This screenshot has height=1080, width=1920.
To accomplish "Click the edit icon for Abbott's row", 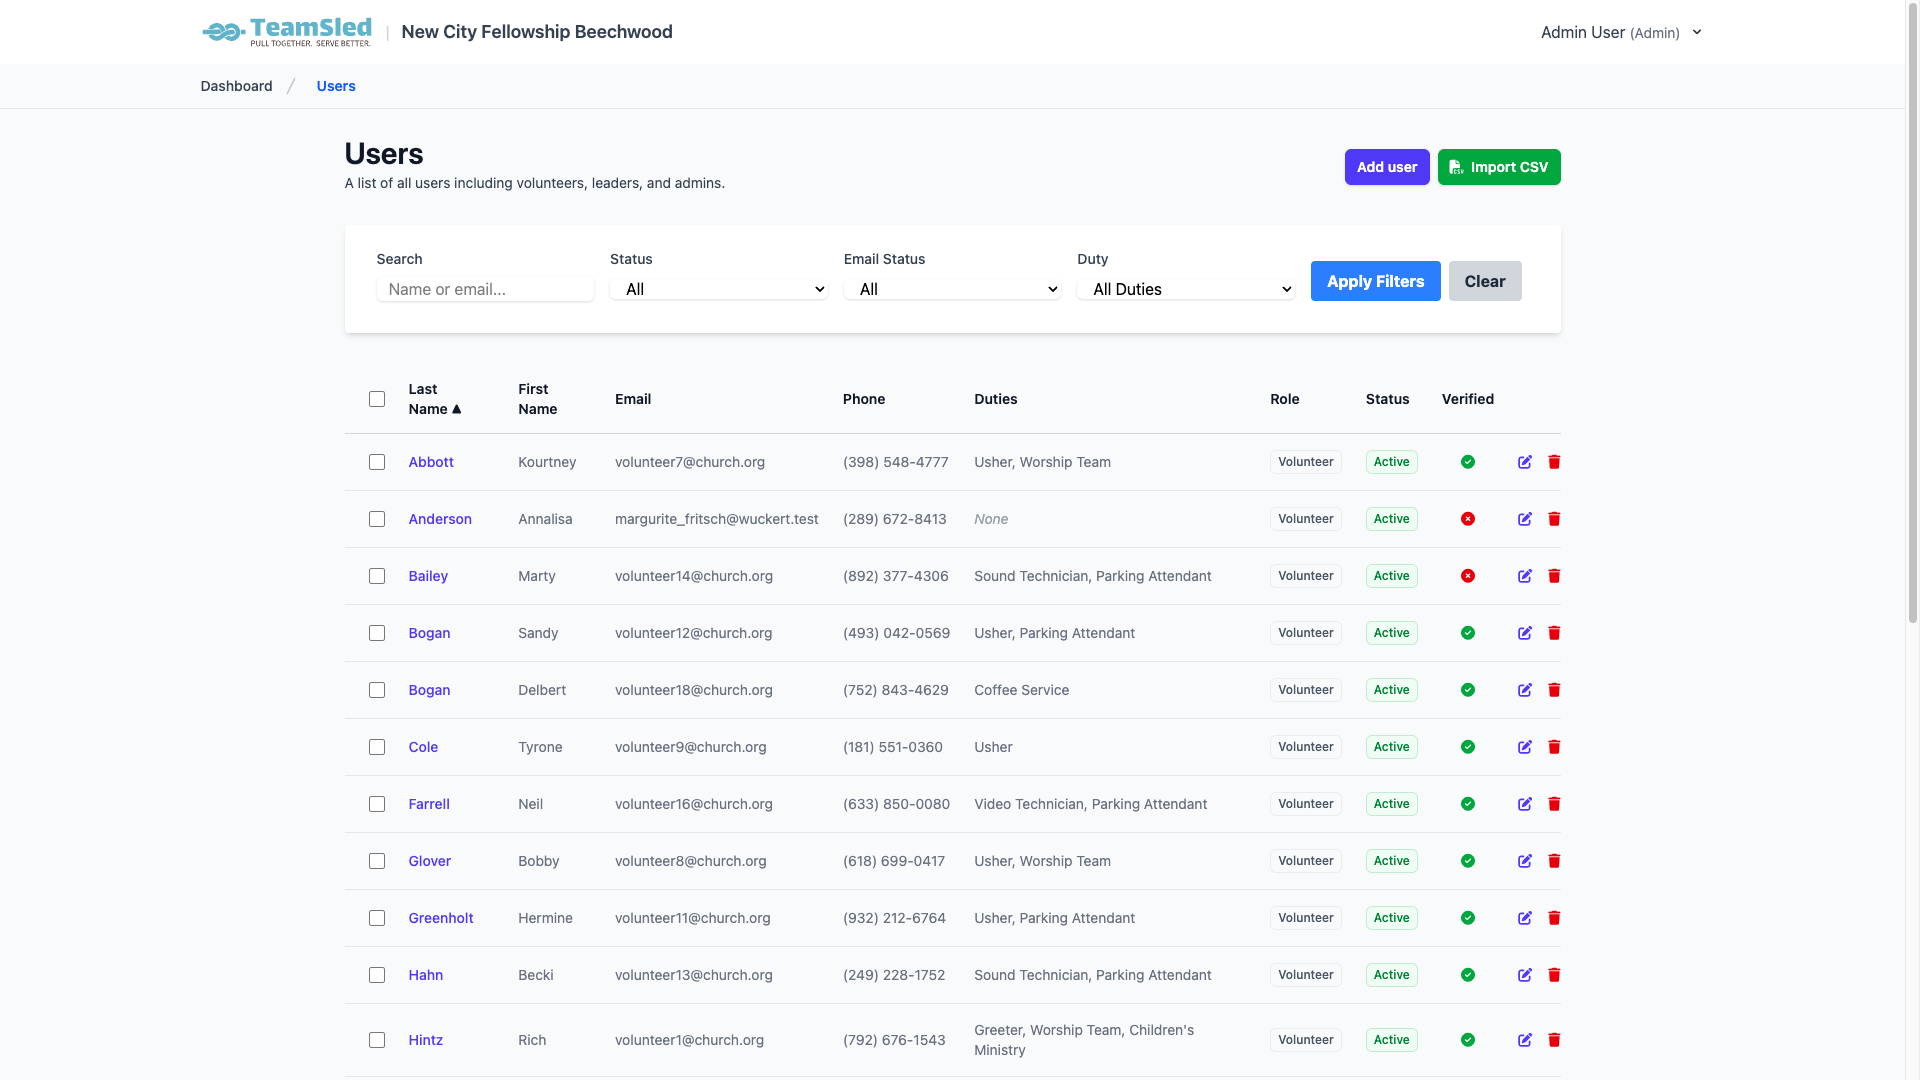I will click(x=1524, y=462).
